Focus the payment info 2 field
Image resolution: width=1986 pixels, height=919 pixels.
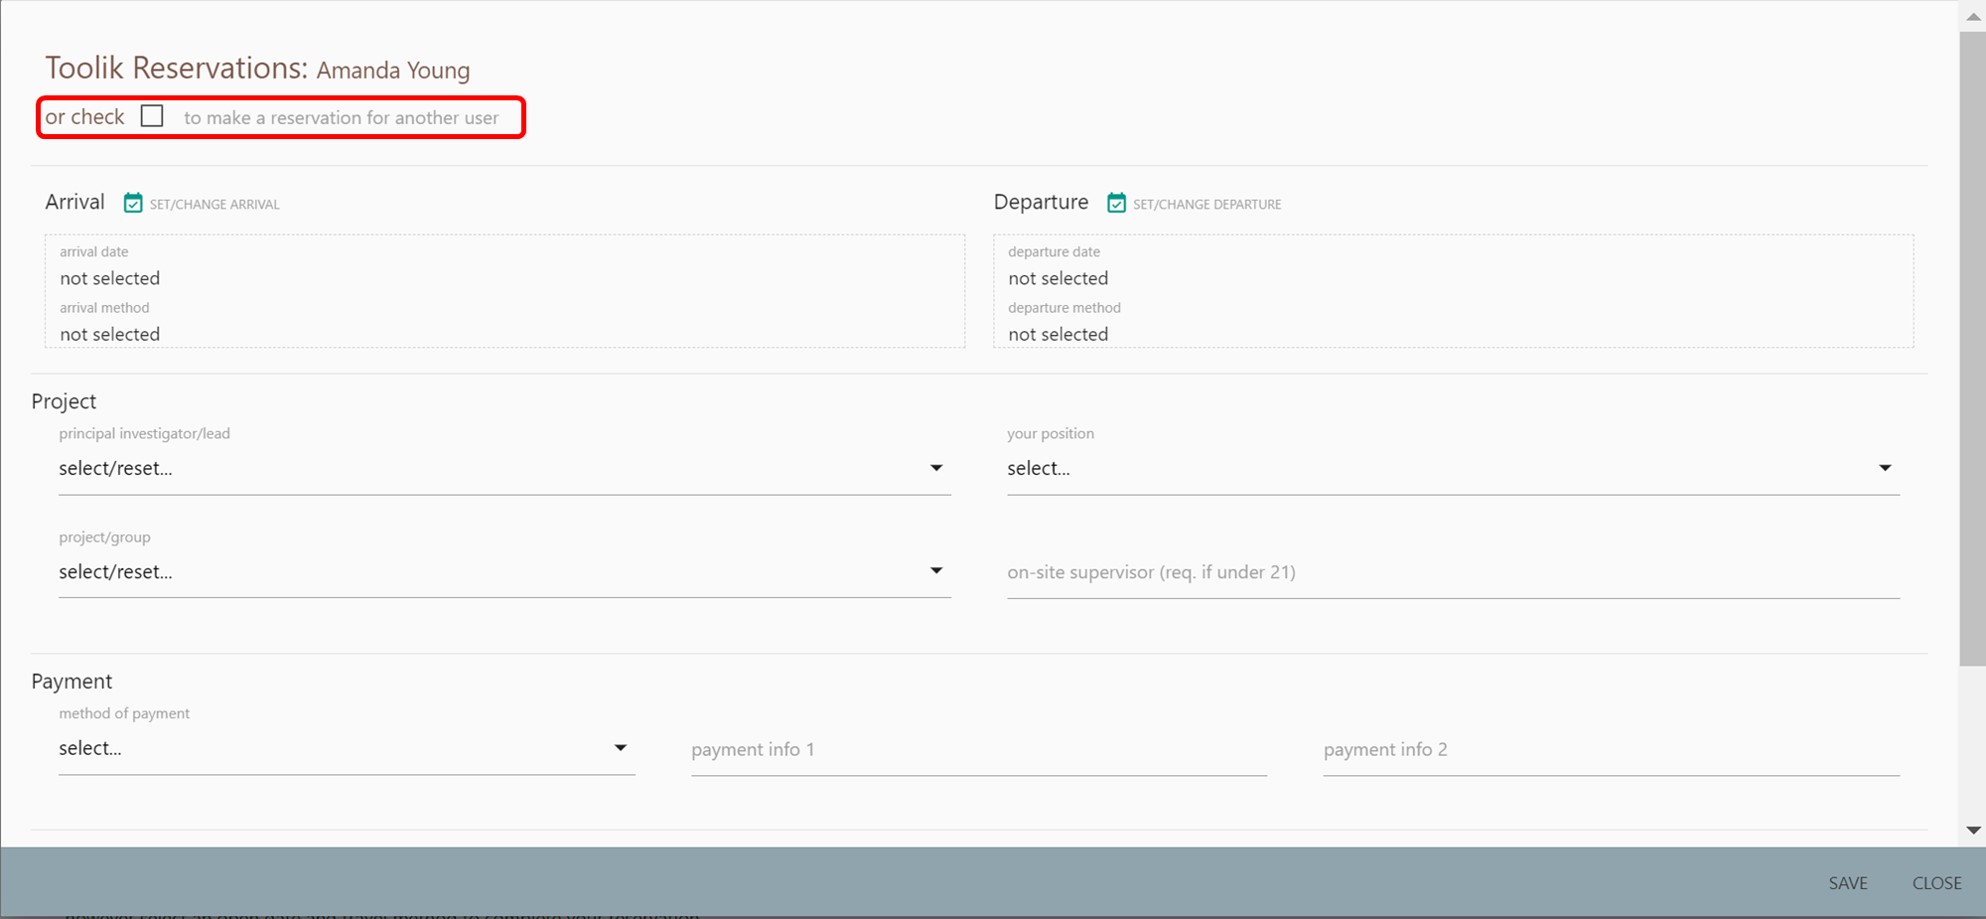[1610, 749]
